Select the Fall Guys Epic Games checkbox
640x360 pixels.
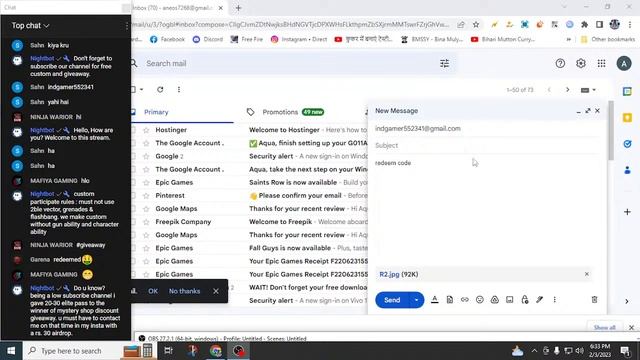[x=133, y=248]
